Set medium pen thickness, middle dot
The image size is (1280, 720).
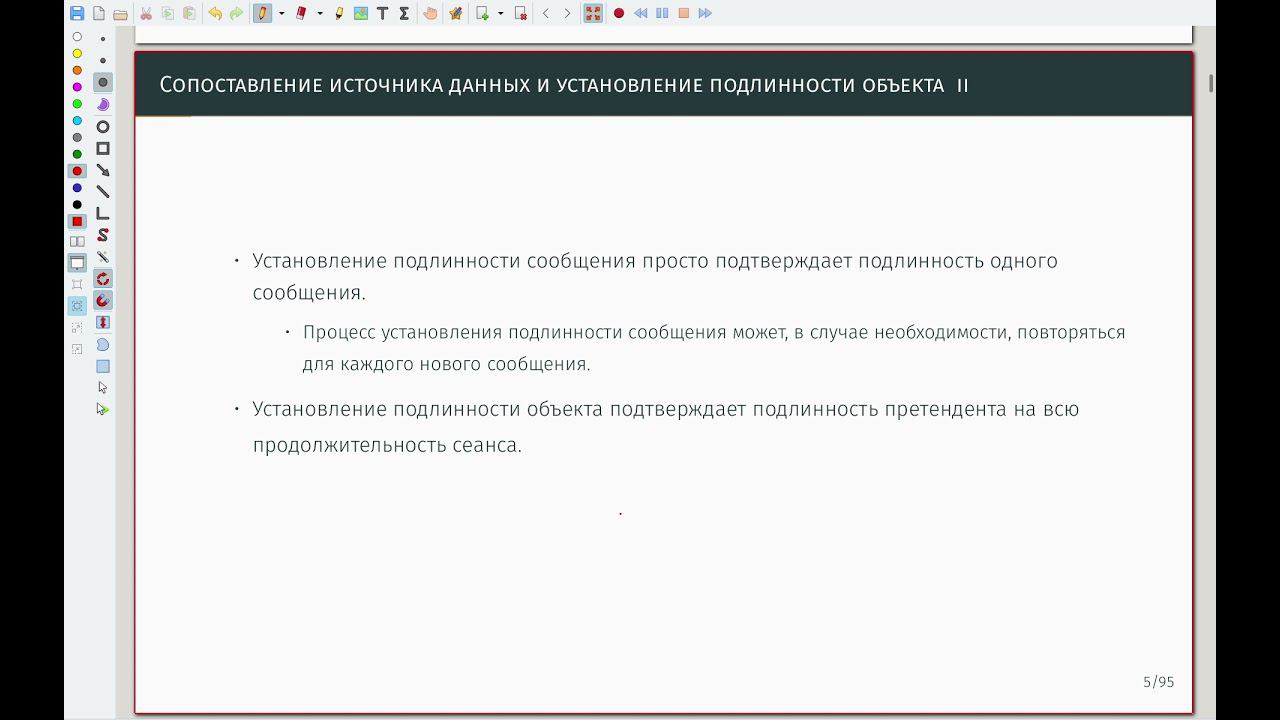[103, 60]
